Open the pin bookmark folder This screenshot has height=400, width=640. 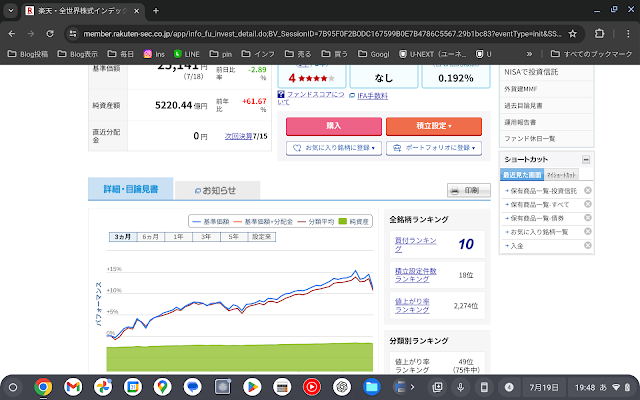(221, 54)
